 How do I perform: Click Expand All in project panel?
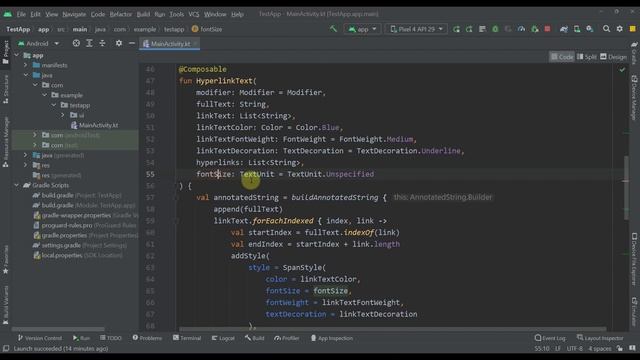(x=89, y=43)
